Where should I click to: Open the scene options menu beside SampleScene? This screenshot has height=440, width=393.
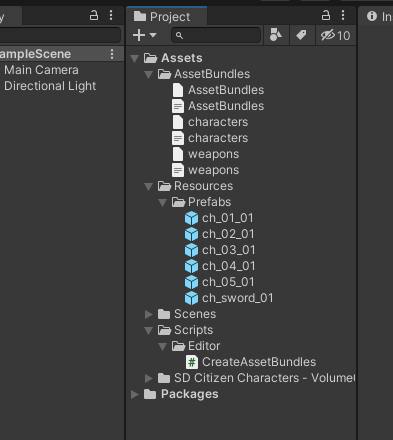(112, 54)
